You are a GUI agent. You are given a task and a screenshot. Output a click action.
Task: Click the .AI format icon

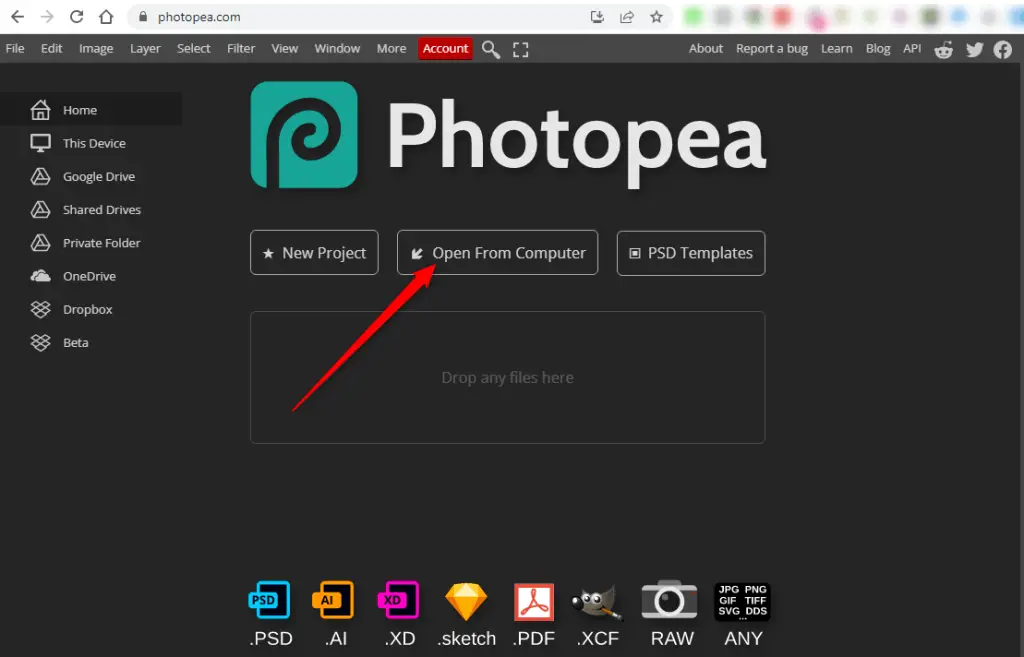pyautogui.click(x=333, y=600)
